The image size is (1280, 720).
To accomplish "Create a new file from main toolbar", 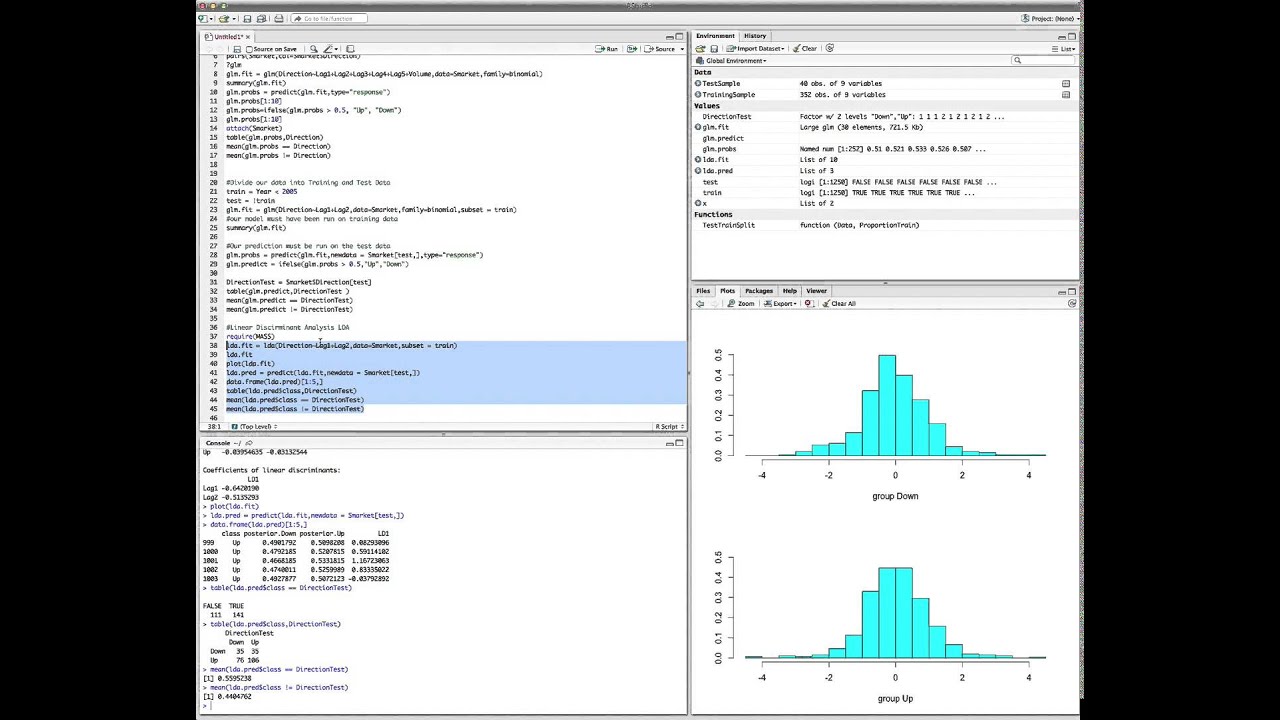I will click(x=203, y=18).
